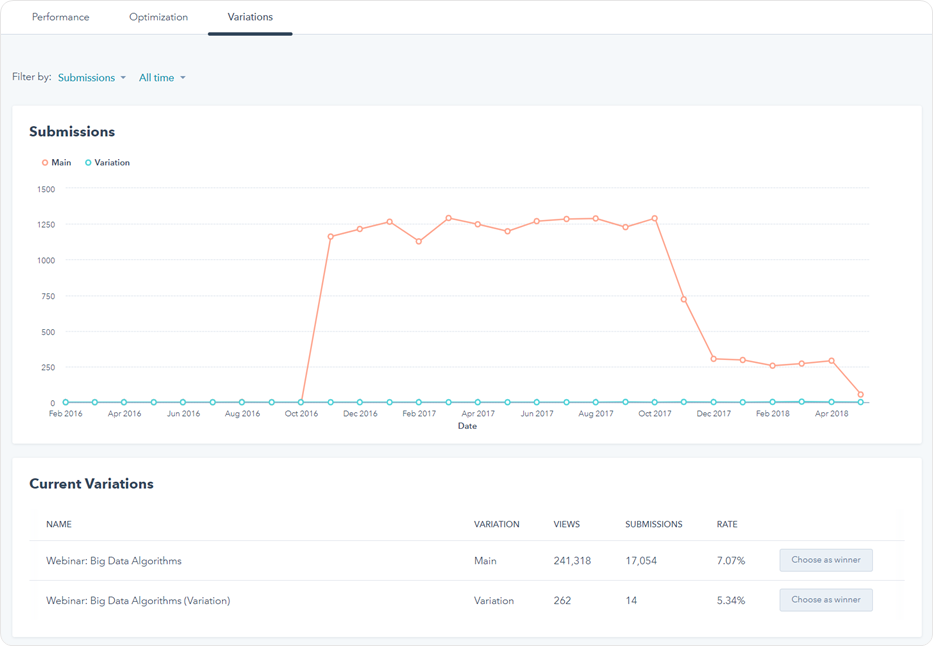Open the Submissions filter dropdown
Image resolution: width=933 pixels, height=646 pixels.
pos(92,78)
